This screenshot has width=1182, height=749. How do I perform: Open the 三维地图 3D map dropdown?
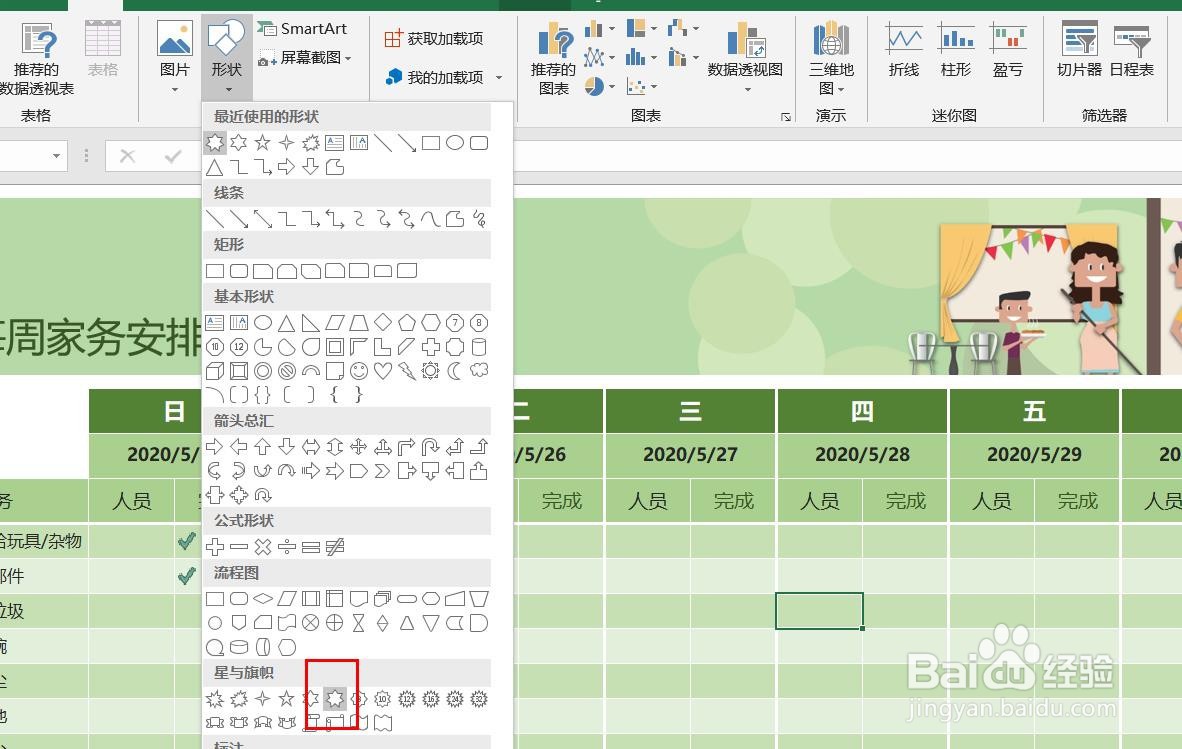pos(831,57)
